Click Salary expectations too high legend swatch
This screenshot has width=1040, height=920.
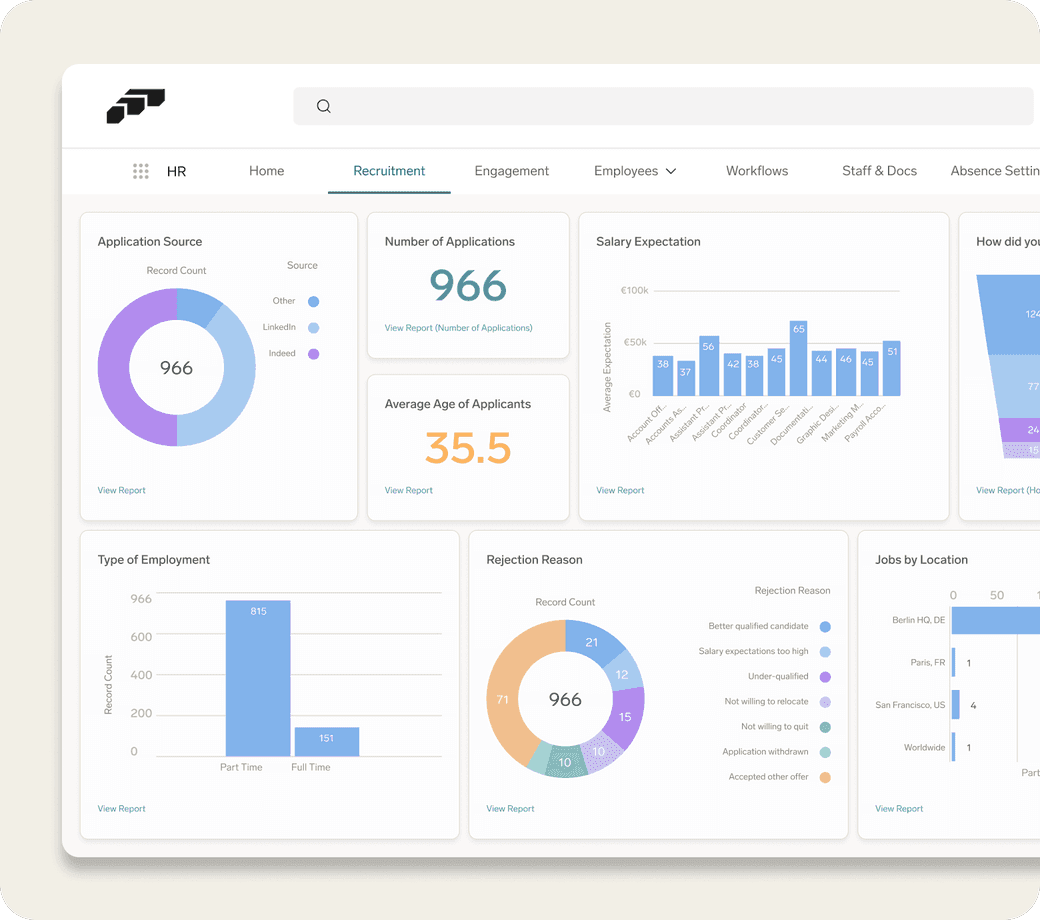[x=825, y=652]
